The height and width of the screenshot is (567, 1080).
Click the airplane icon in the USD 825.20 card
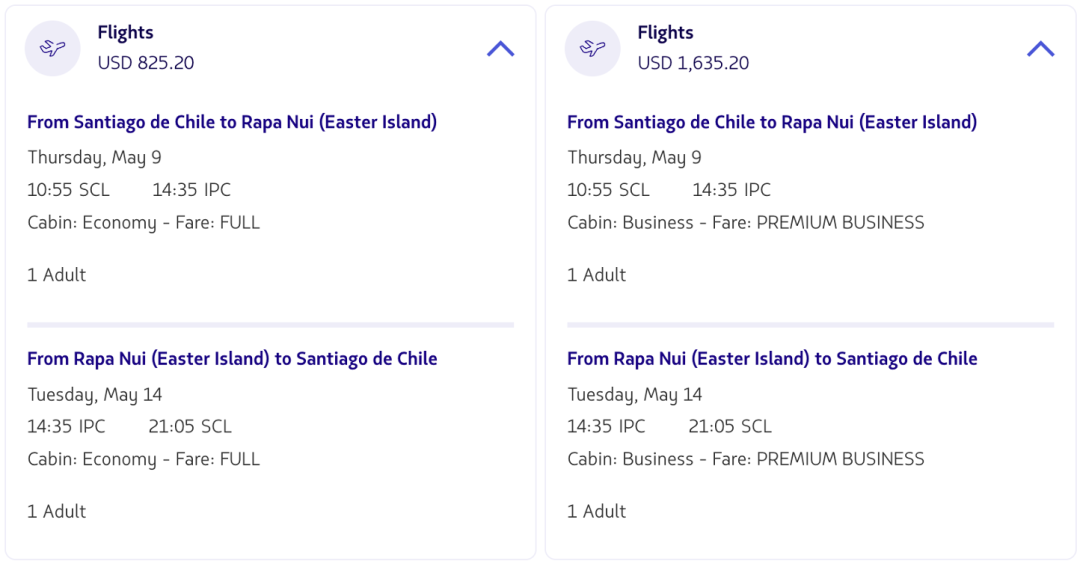(x=53, y=48)
